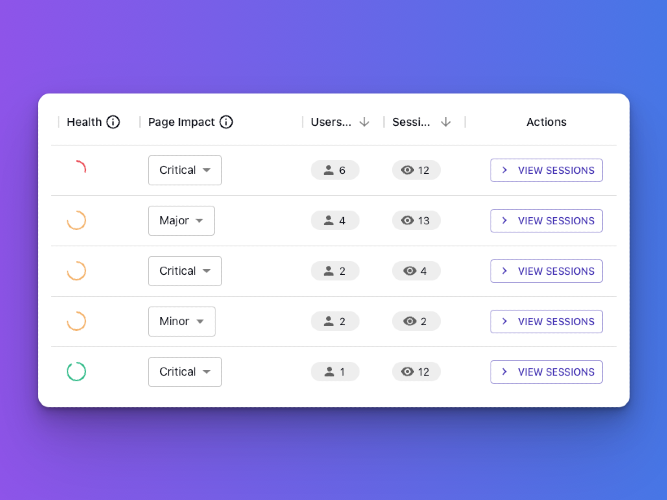This screenshot has height=500, width=667.
Task: Open the Critical dropdown in the 1-user row
Action: point(185,372)
